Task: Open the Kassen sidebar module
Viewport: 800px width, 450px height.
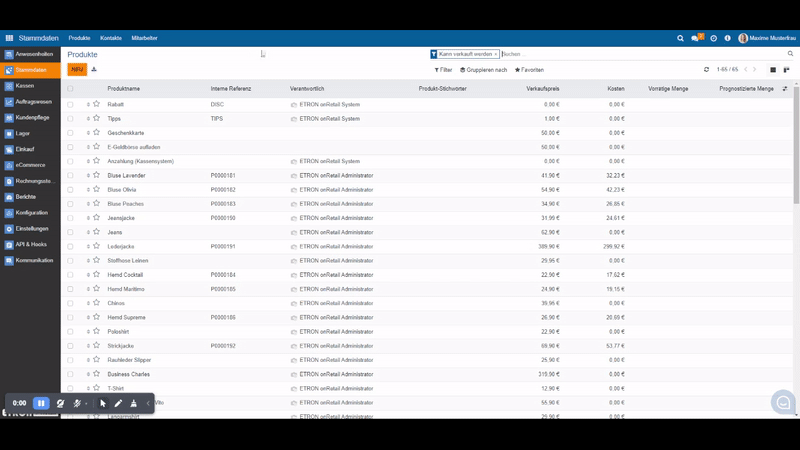Action: coord(25,86)
